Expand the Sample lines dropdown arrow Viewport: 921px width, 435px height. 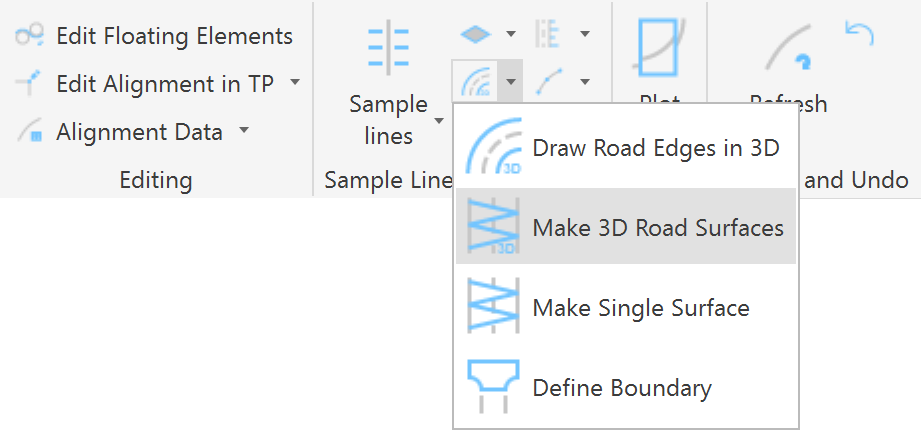point(439,121)
